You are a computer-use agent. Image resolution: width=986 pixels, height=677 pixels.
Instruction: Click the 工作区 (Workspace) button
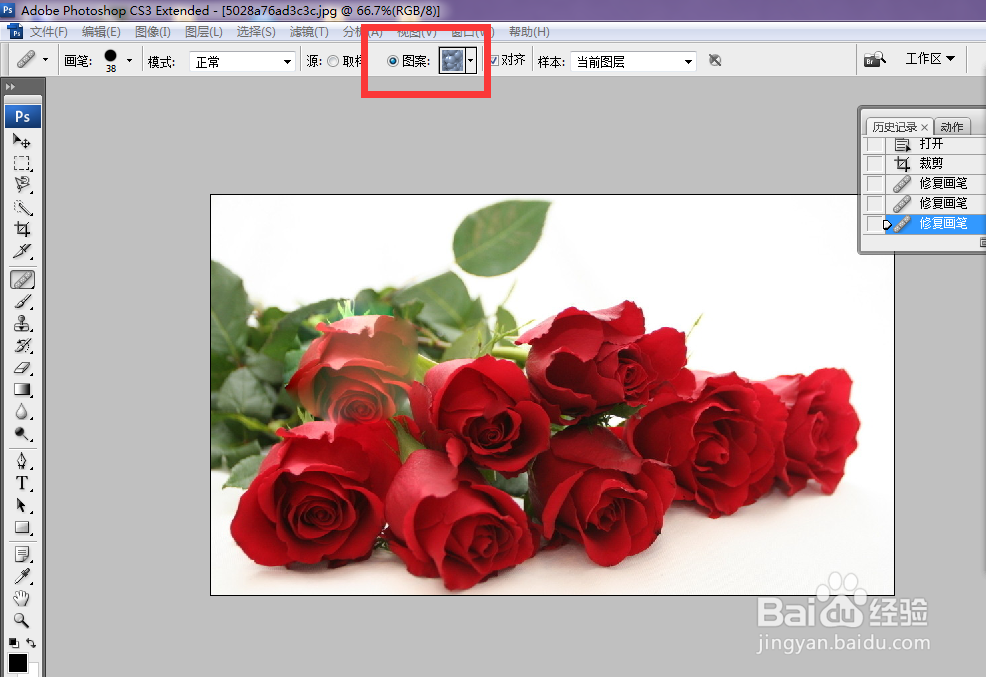coord(925,60)
